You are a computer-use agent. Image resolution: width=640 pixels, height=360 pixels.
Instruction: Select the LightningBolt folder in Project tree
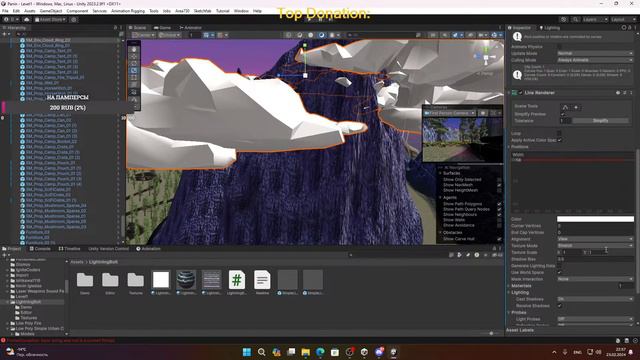[28, 302]
